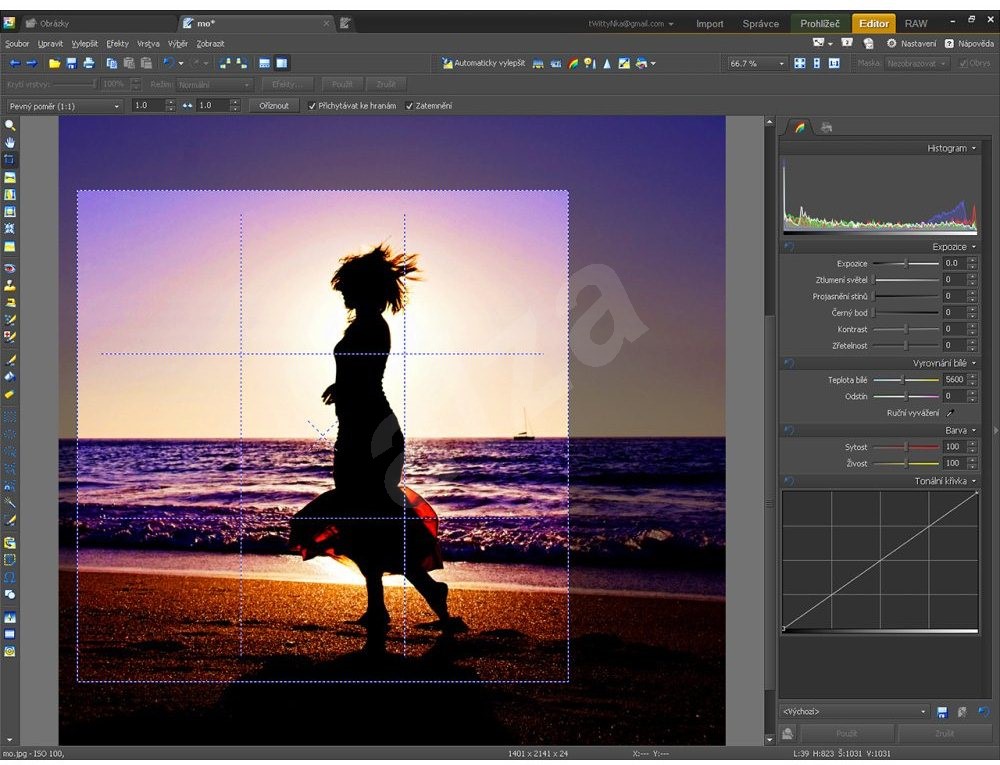Switch to the RAW tab
The image size is (1000, 765).
click(x=916, y=22)
